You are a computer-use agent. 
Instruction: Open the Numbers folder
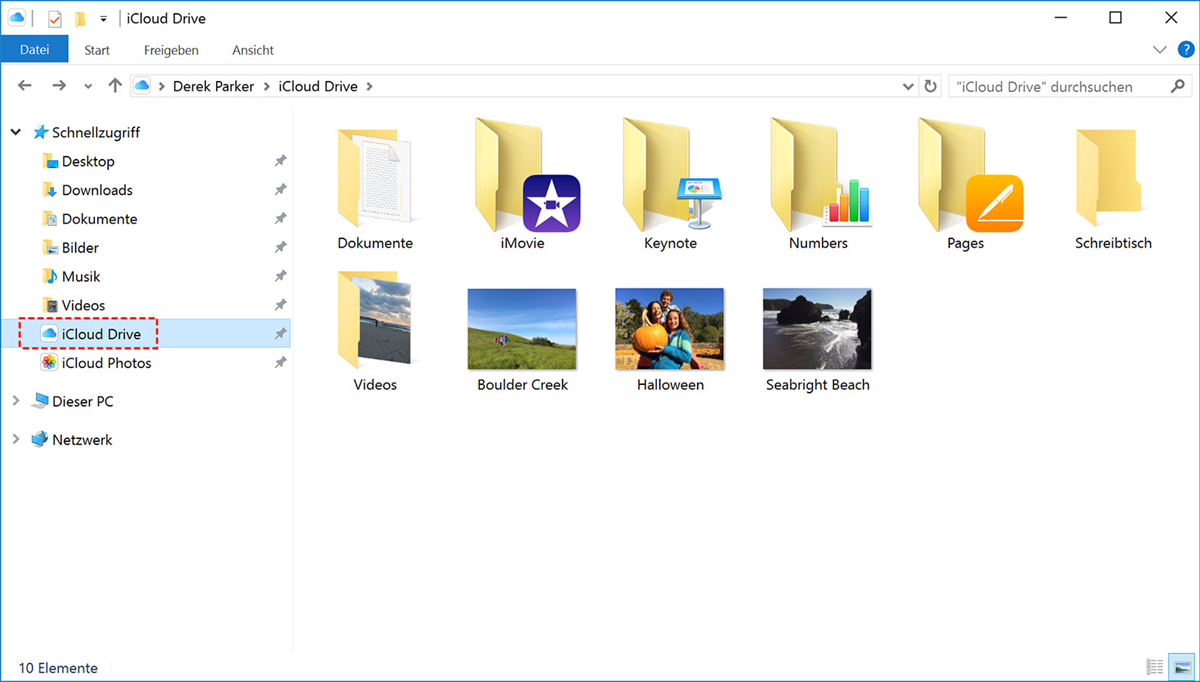tap(818, 178)
